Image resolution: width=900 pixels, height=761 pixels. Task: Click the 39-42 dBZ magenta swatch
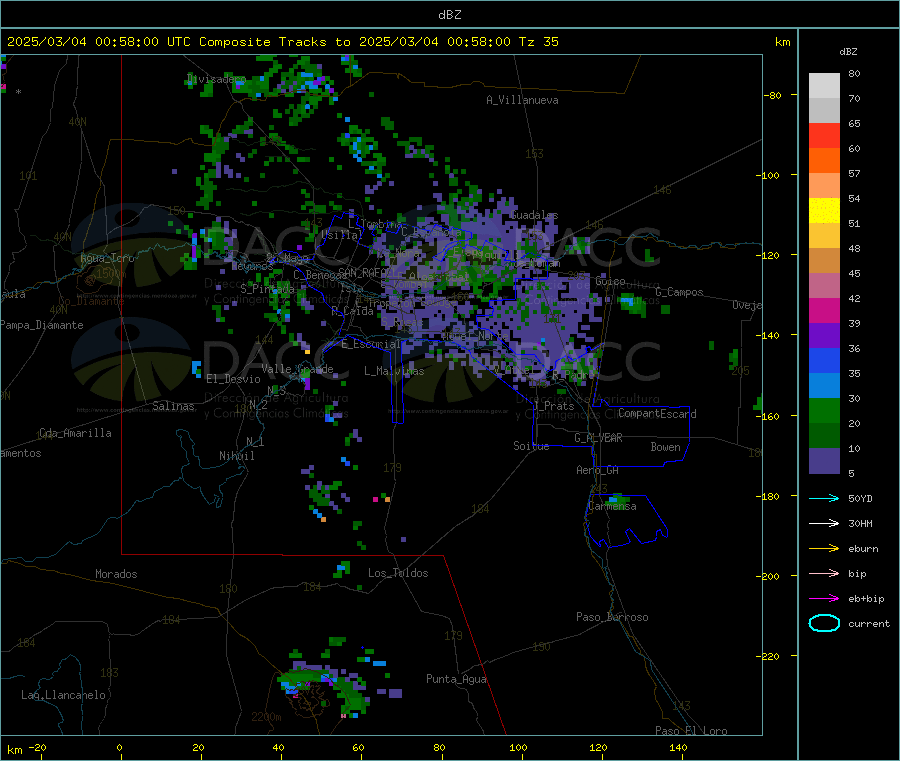(824, 310)
